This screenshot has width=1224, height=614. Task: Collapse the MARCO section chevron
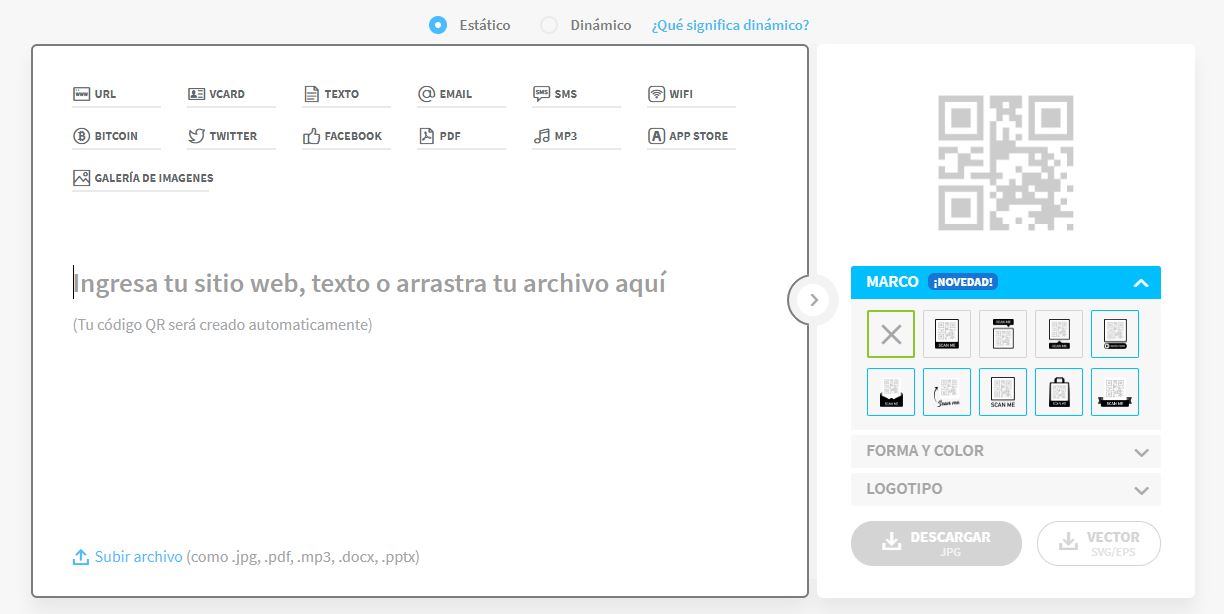(1141, 283)
